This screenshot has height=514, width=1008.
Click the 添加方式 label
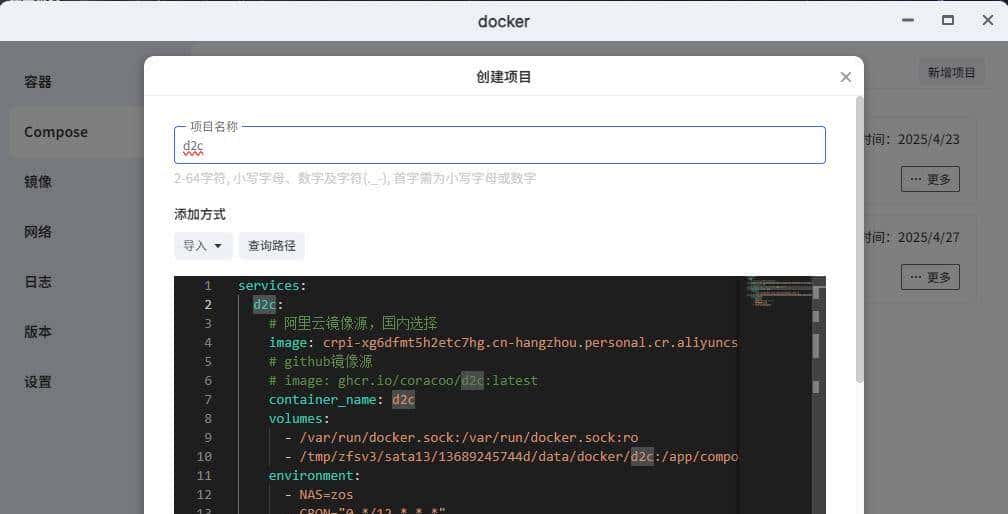(200, 215)
